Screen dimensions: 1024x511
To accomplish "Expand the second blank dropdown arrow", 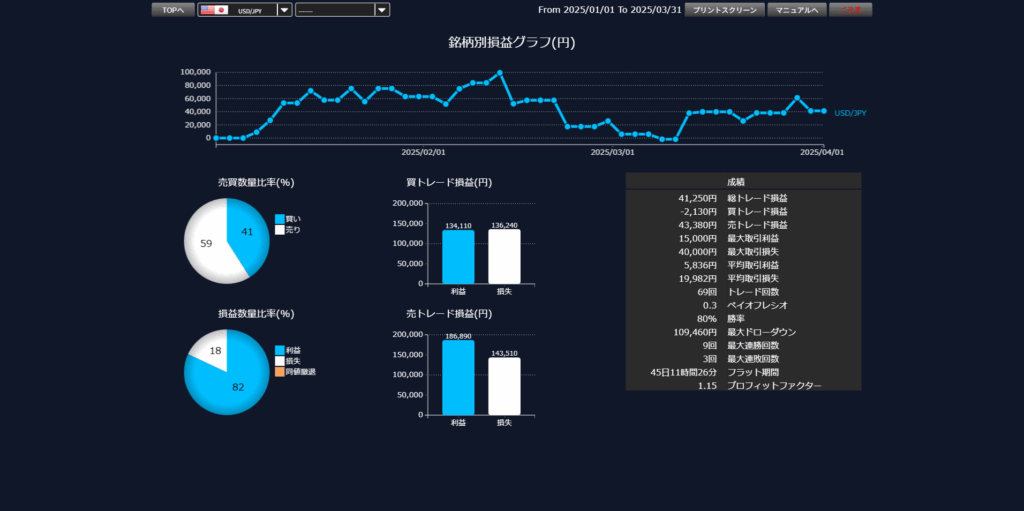I will point(382,10).
